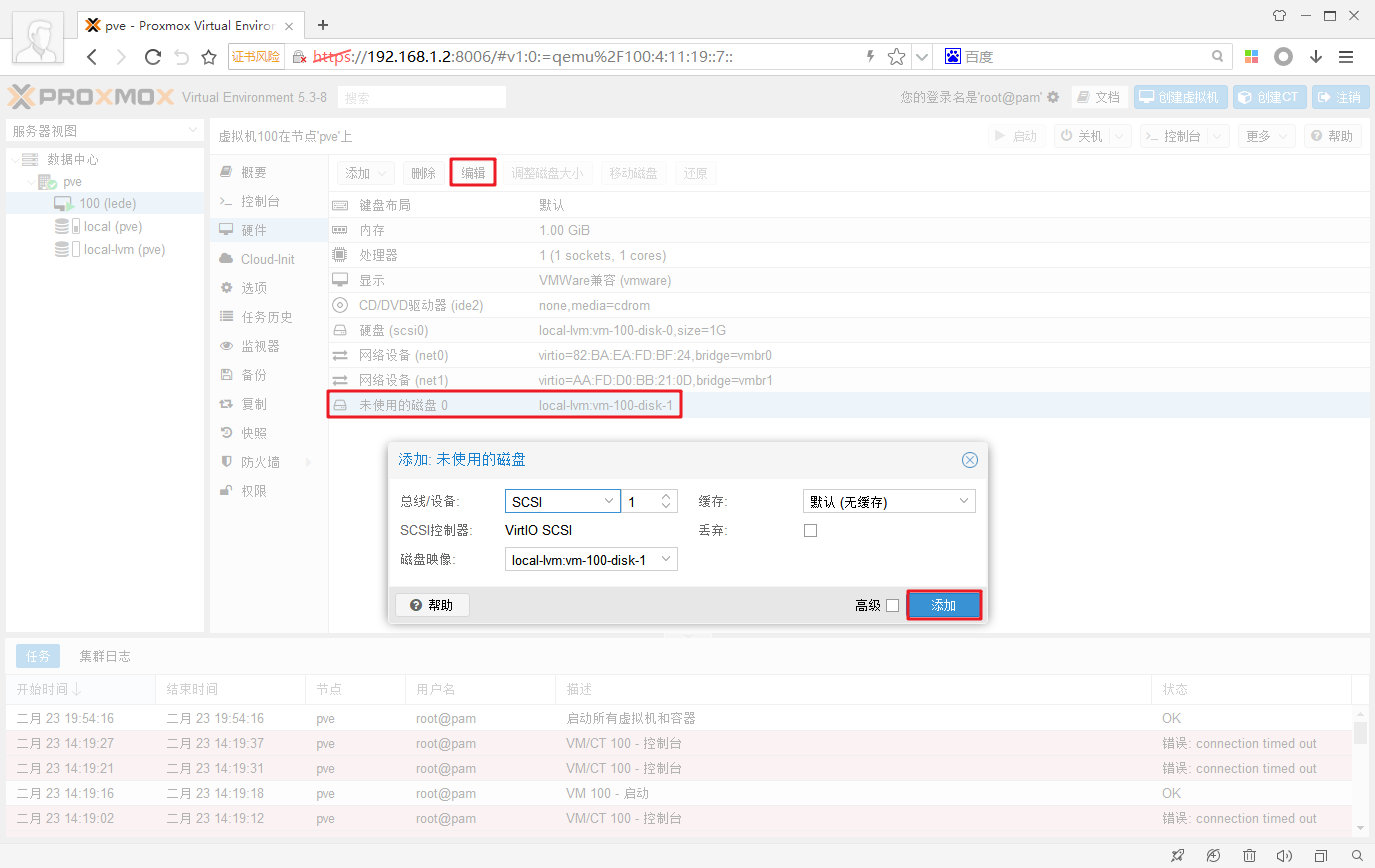Expand the 控制台 console toolbar dropdown arrow
The image size is (1375, 868).
pyautogui.click(x=1218, y=136)
